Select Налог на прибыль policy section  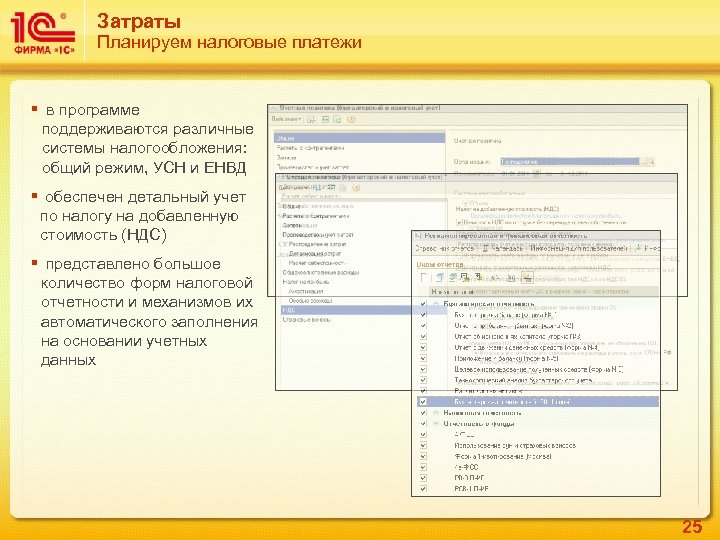click(x=306, y=282)
